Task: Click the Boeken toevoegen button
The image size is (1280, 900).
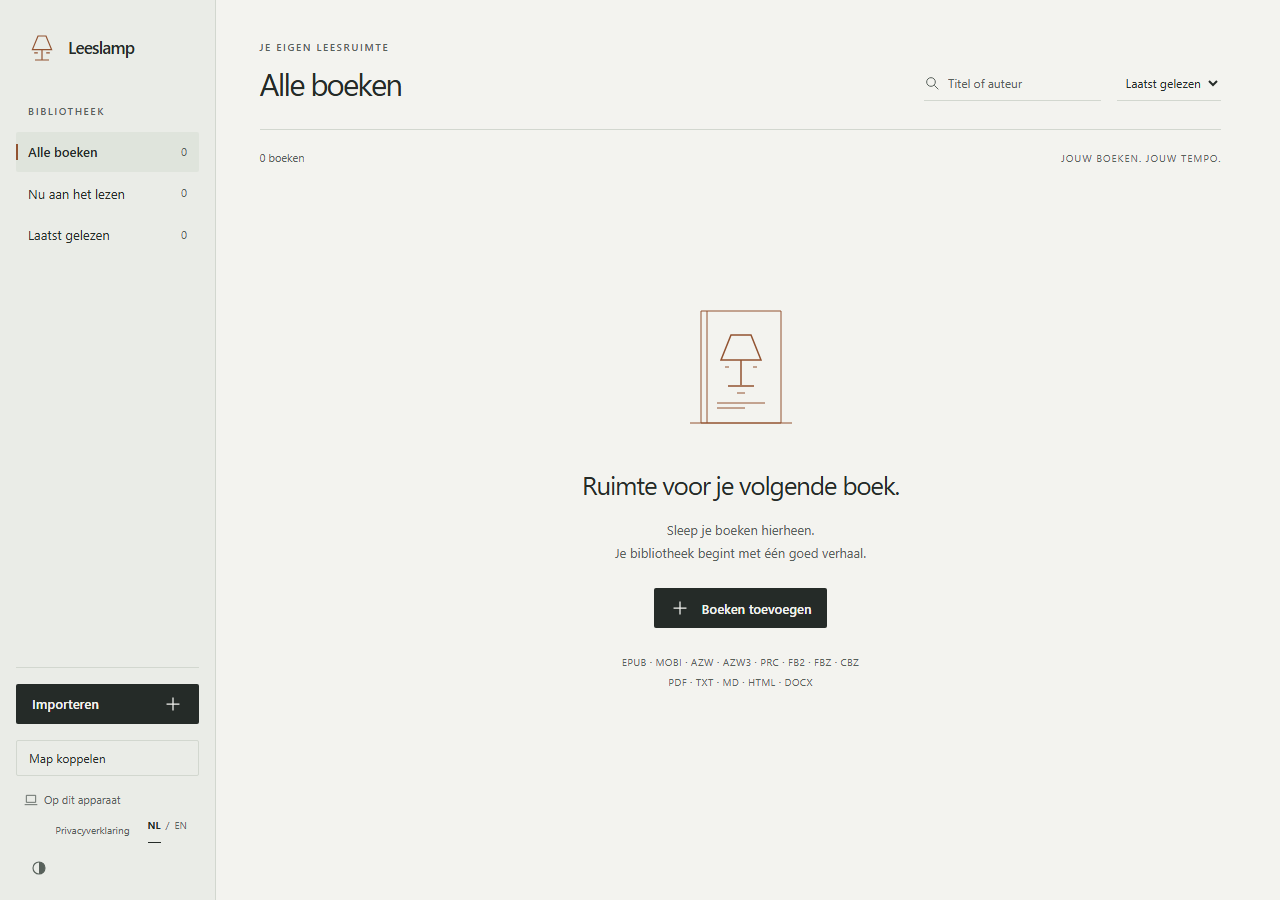Action: coord(740,608)
